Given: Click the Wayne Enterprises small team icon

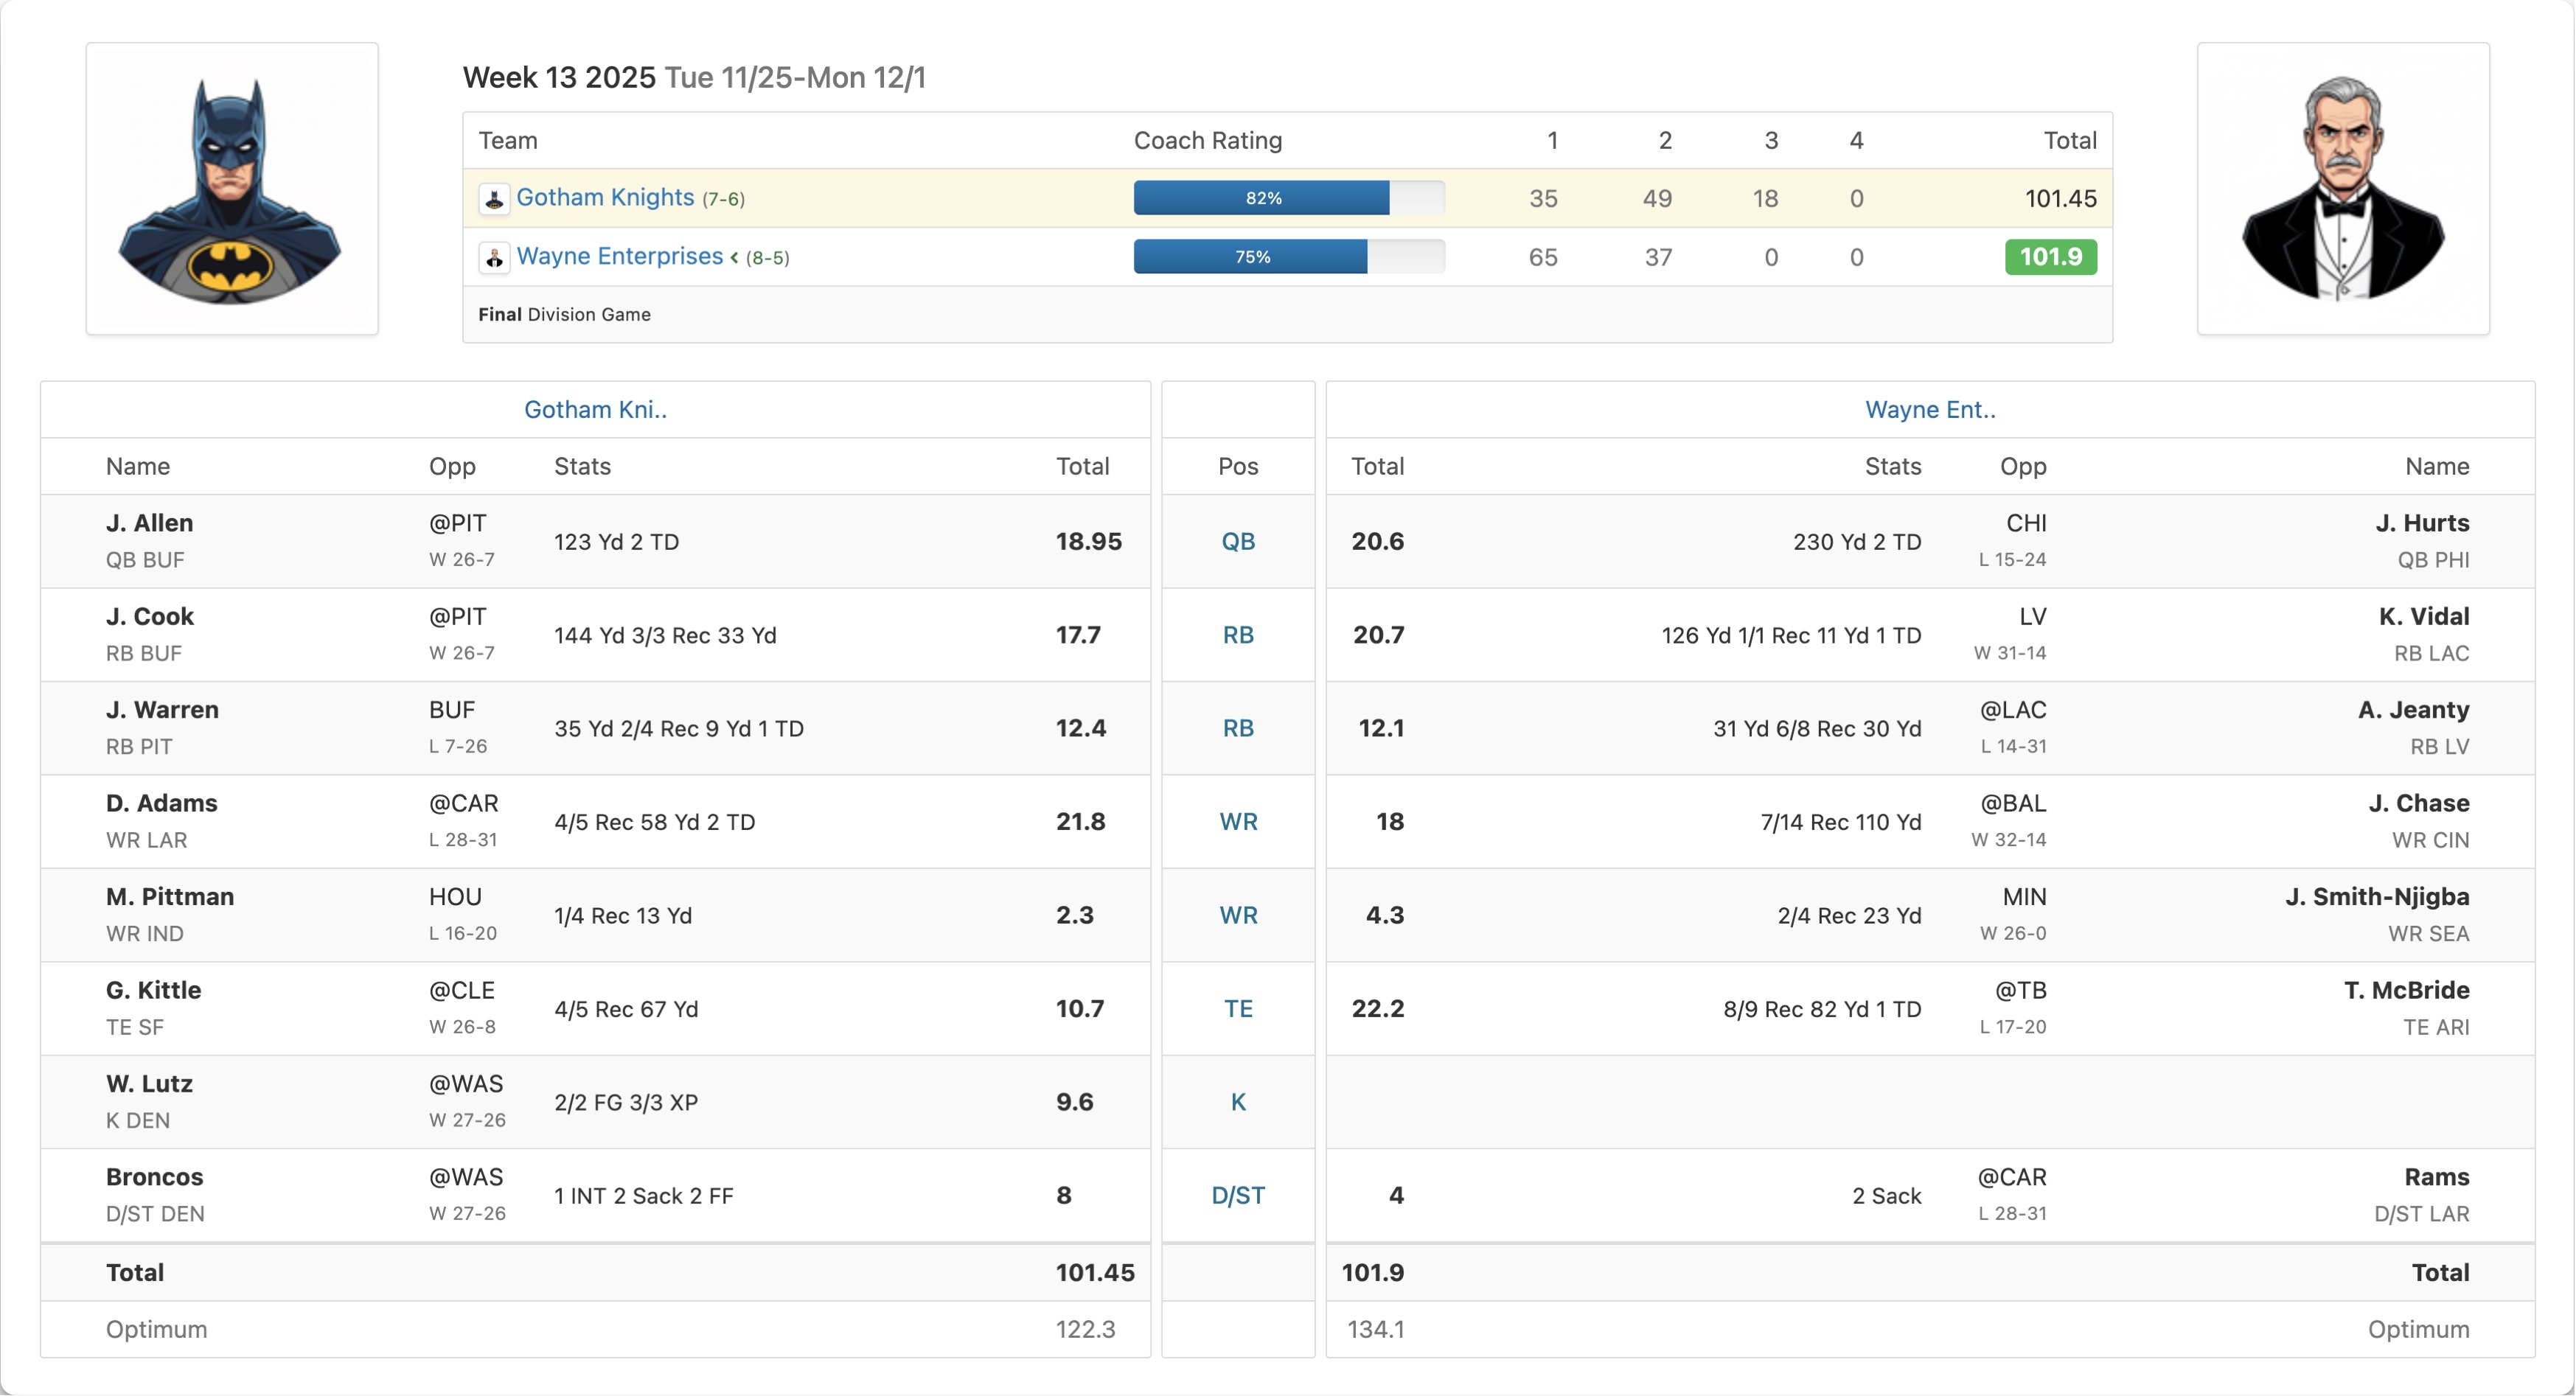Looking at the screenshot, I should (494, 257).
